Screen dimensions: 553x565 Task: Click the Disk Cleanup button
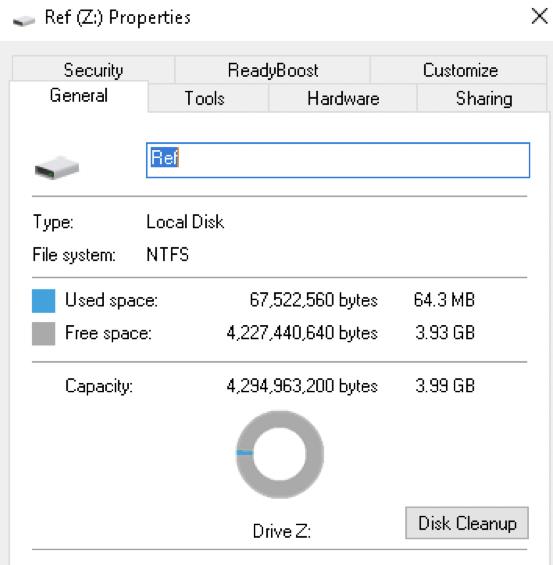point(467,523)
